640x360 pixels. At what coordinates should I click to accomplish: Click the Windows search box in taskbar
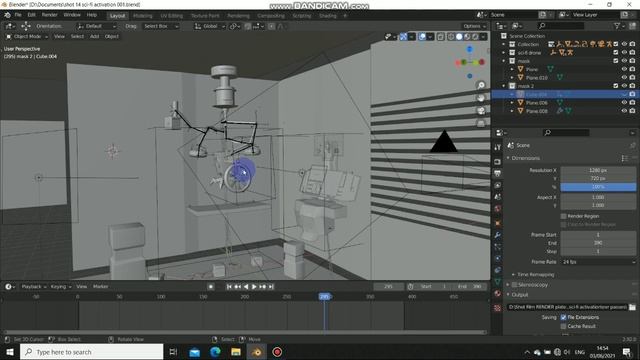[92, 352]
